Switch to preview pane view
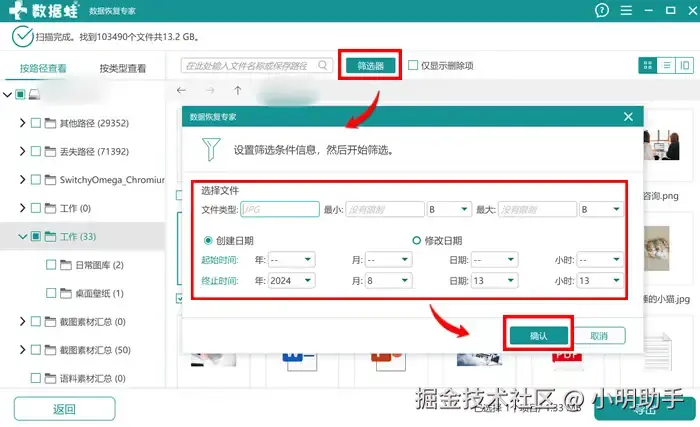700x427 pixels. [x=684, y=66]
